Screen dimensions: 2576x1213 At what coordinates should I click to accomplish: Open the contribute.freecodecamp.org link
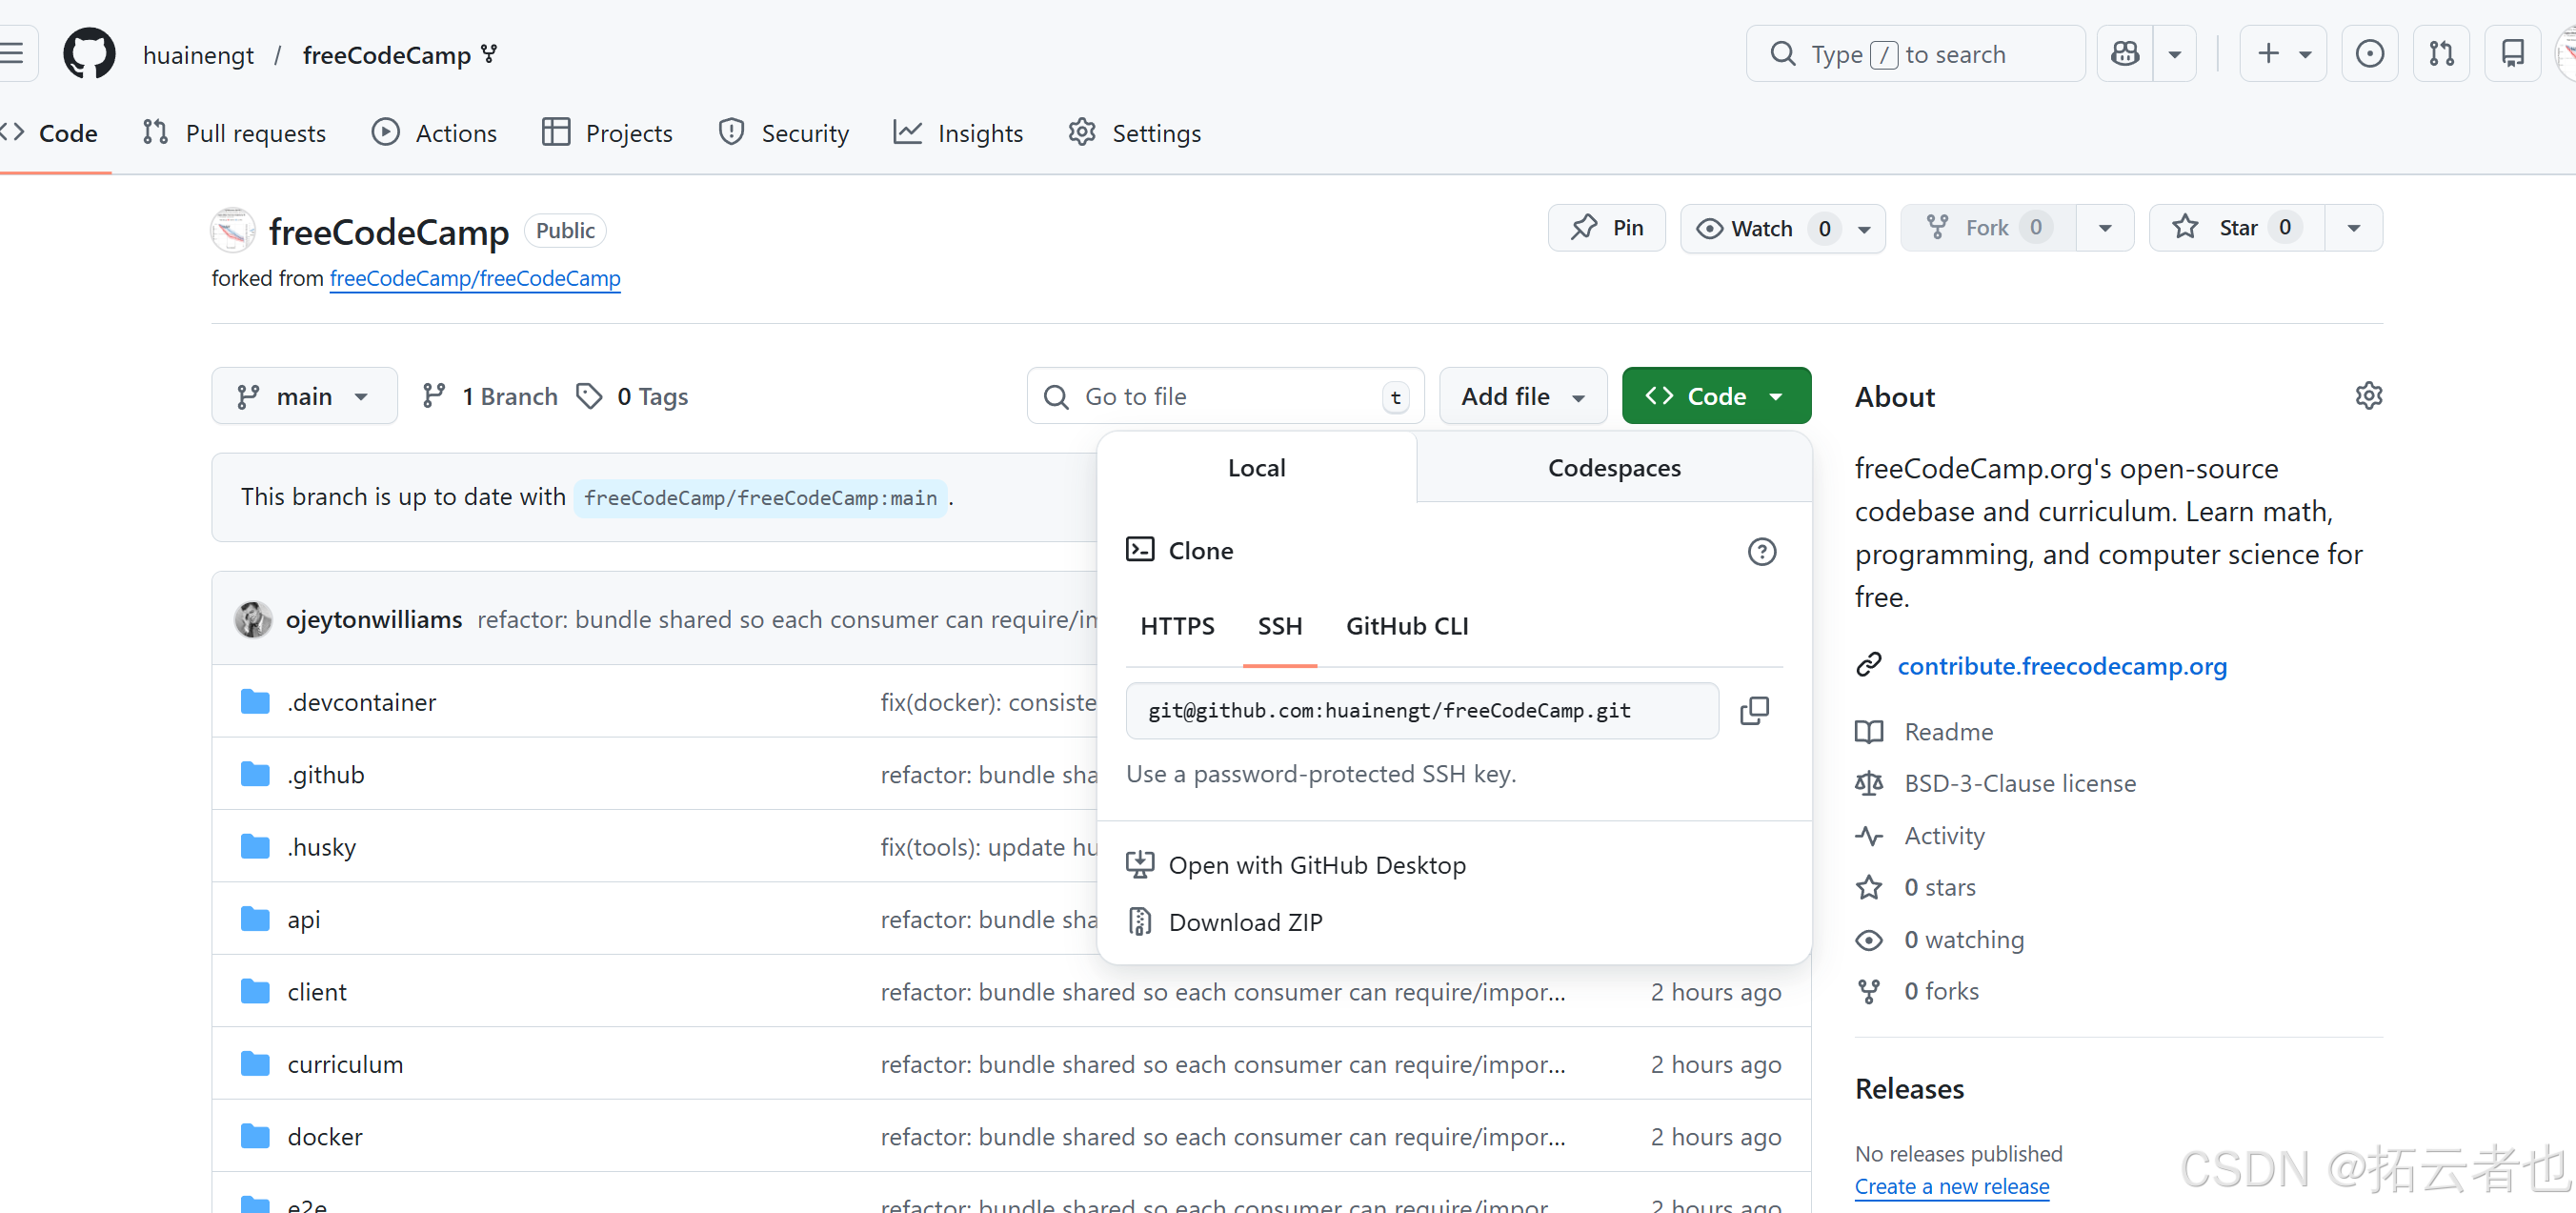2061,666
